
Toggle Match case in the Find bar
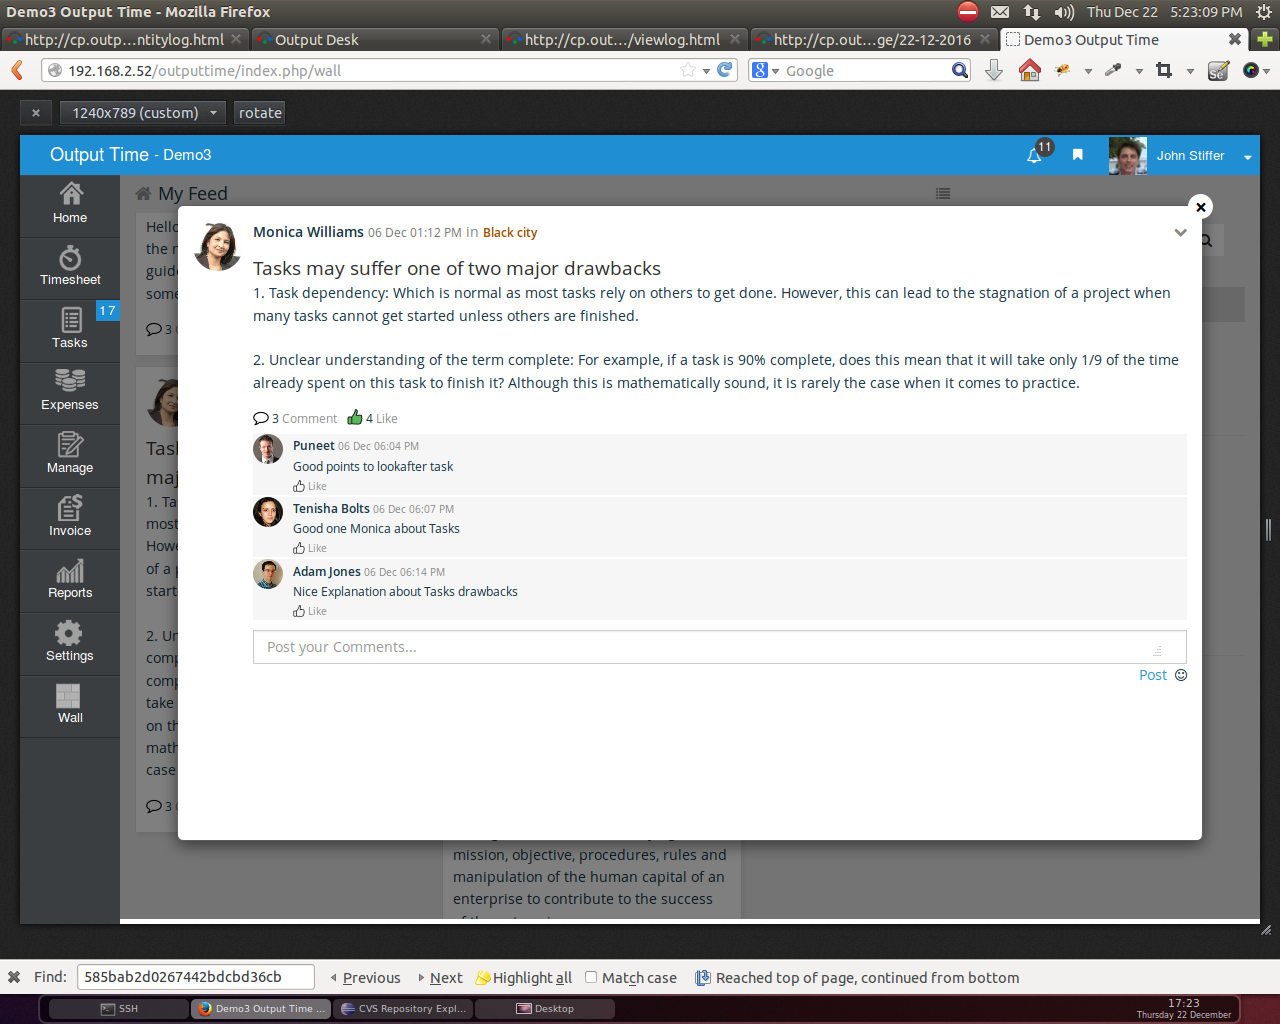tap(590, 978)
